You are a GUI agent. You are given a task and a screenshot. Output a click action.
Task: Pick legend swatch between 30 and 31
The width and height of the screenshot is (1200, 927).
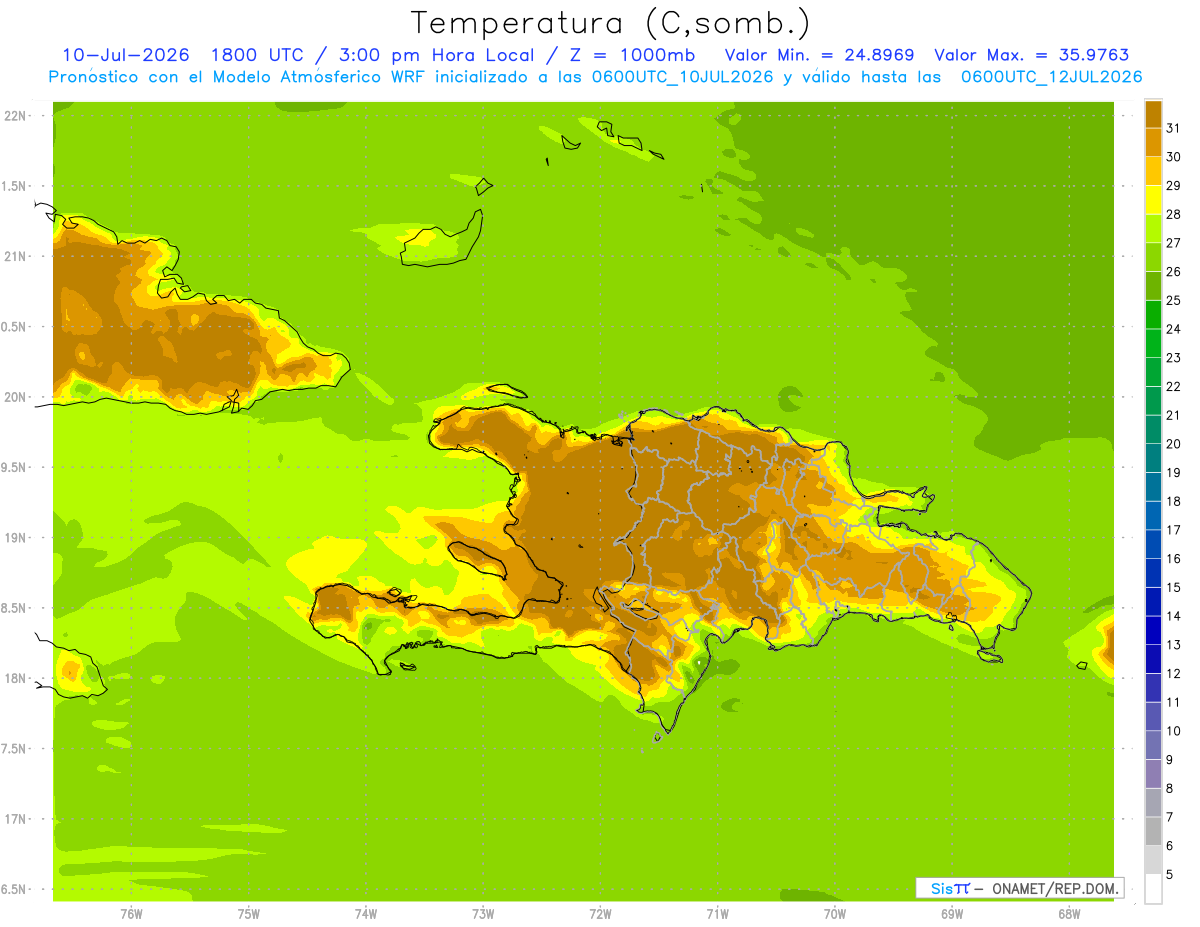pyautogui.click(x=1153, y=143)
